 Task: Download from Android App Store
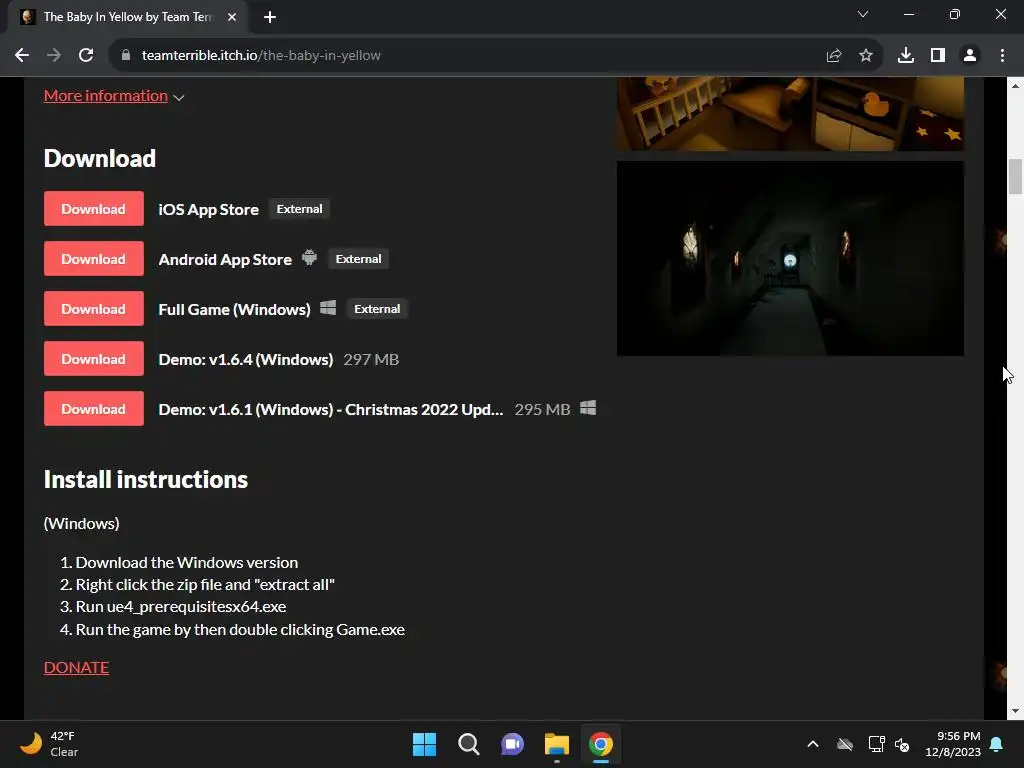coord(93,259)
